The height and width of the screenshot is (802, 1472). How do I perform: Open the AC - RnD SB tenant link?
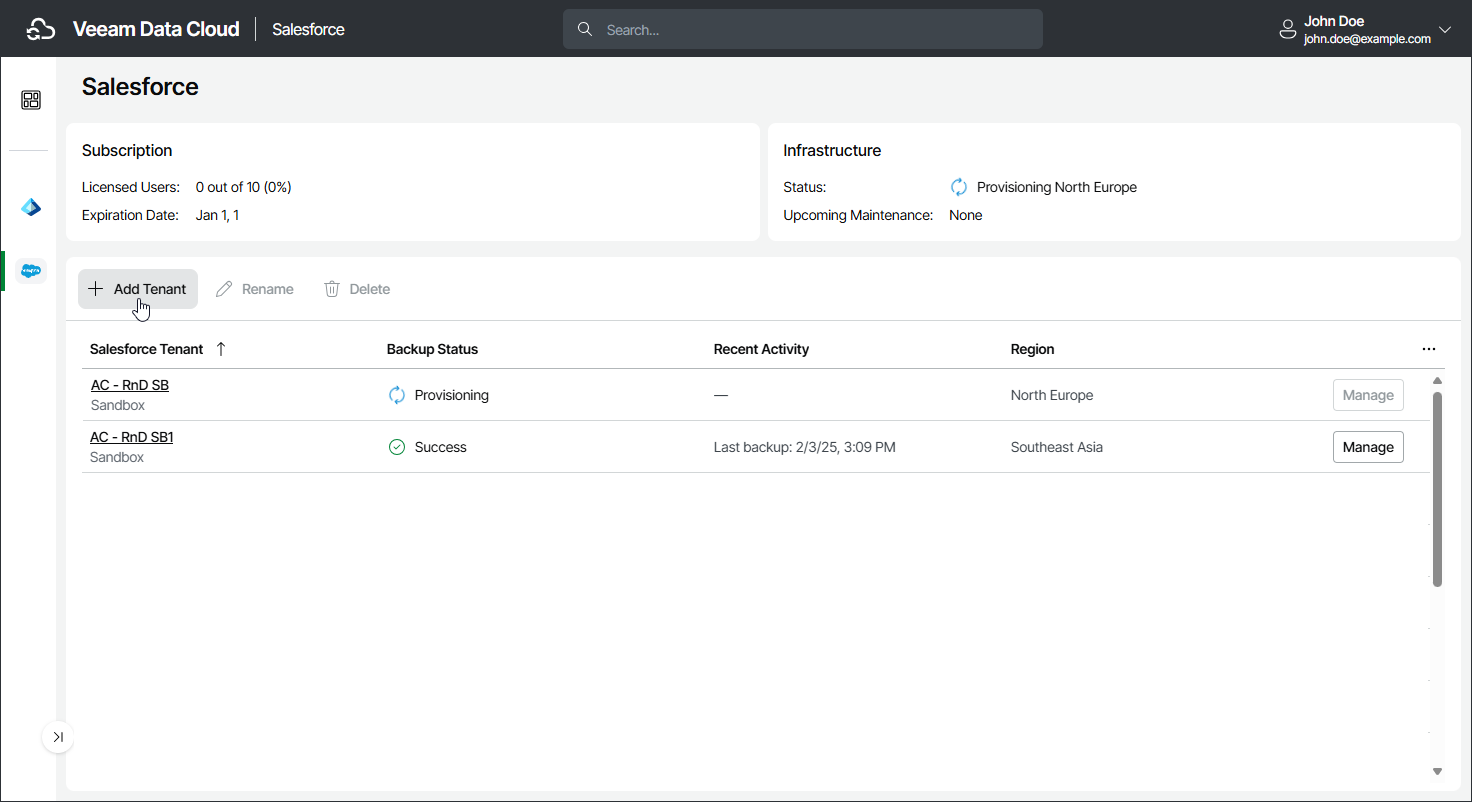pyautogui.click(x=130, y=385)
